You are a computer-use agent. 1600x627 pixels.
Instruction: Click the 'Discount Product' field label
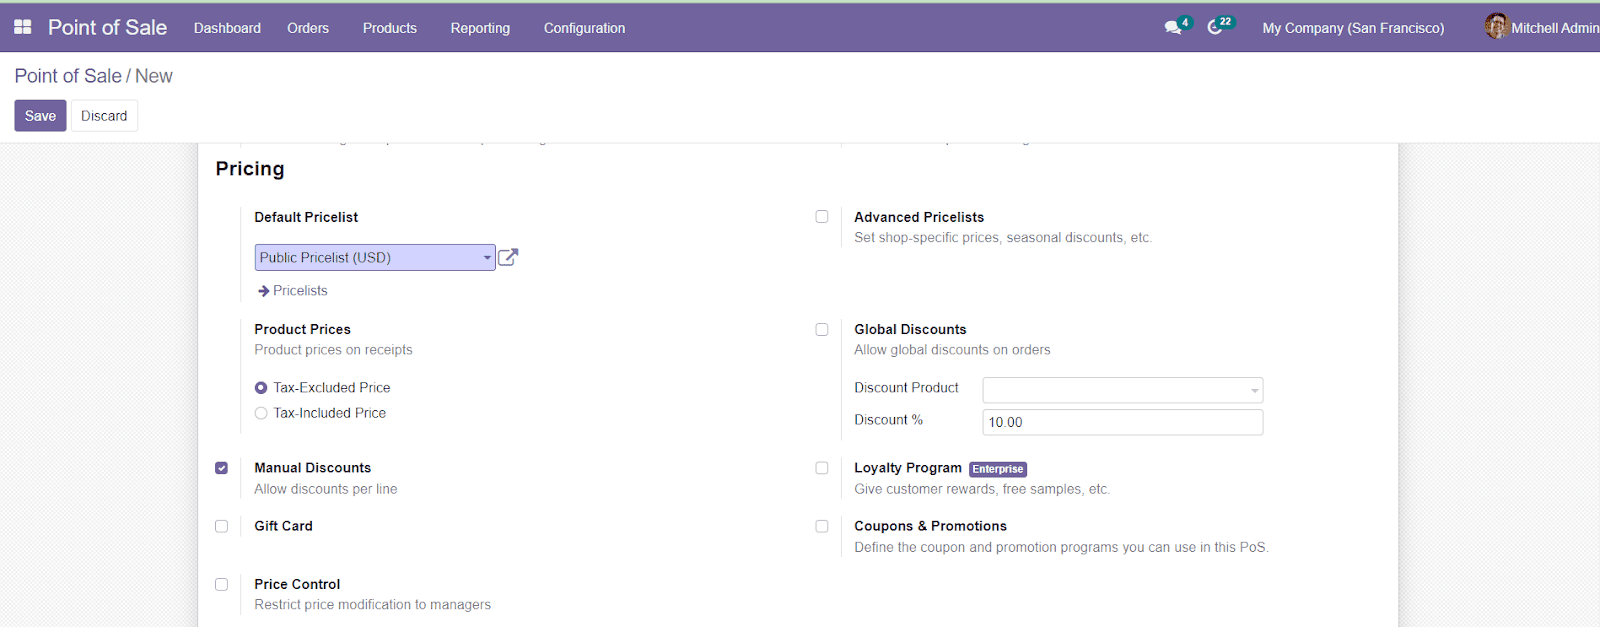point(907,388)
